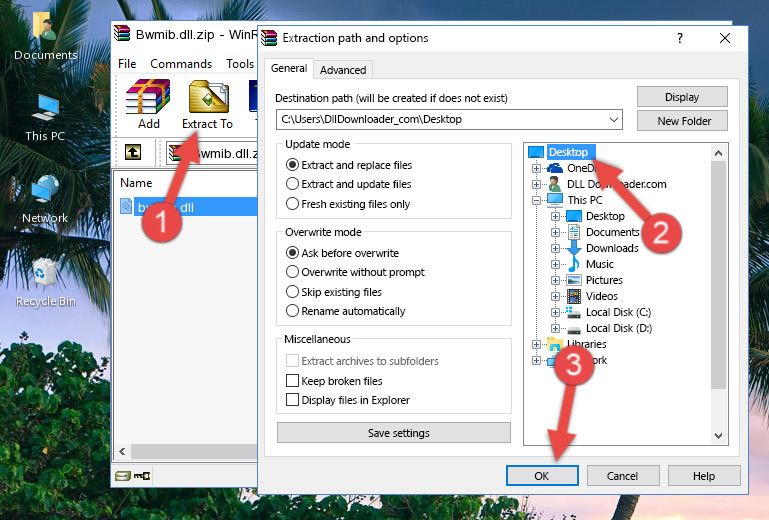
Task: Open the destination path dropdown arrow
Action: [x=613, y=119]
